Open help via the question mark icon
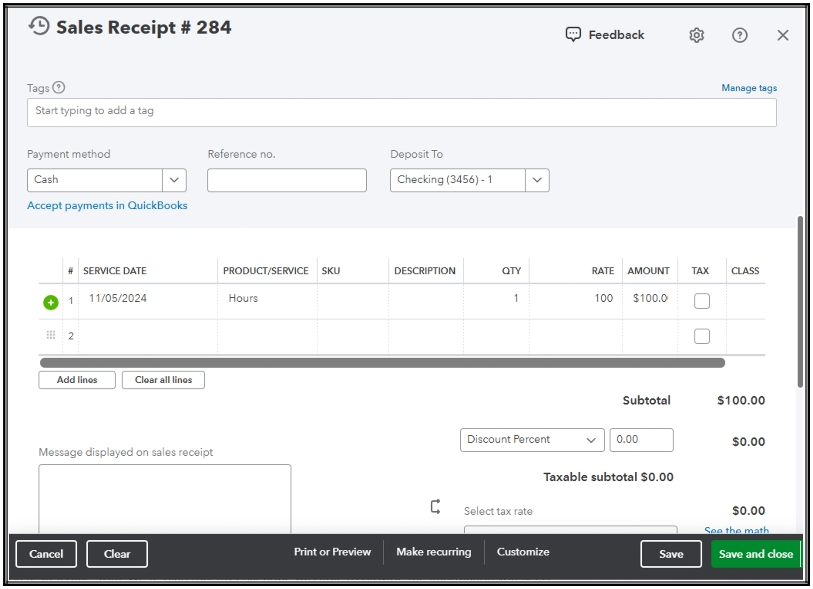813x589 pixels. 738,34
